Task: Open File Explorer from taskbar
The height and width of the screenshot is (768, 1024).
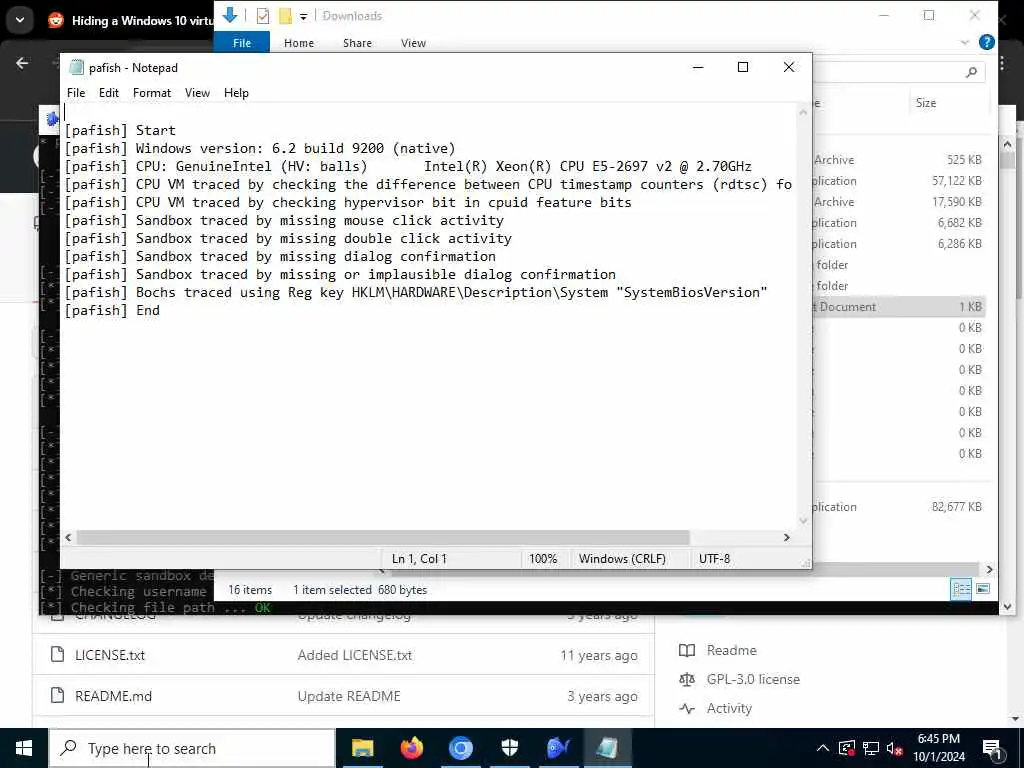Action: pyautogui.click(x=362, y=748)
